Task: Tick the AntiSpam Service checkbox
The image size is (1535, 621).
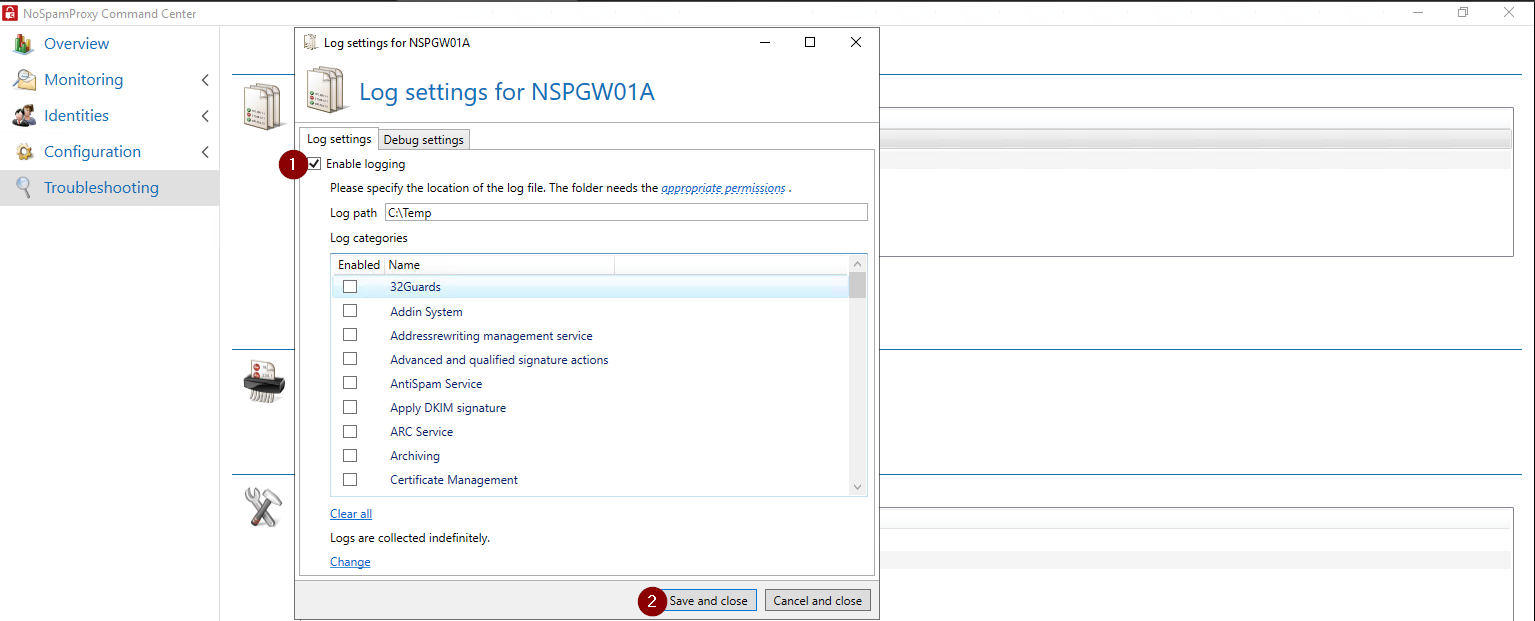Action: [x=350, y=383]
